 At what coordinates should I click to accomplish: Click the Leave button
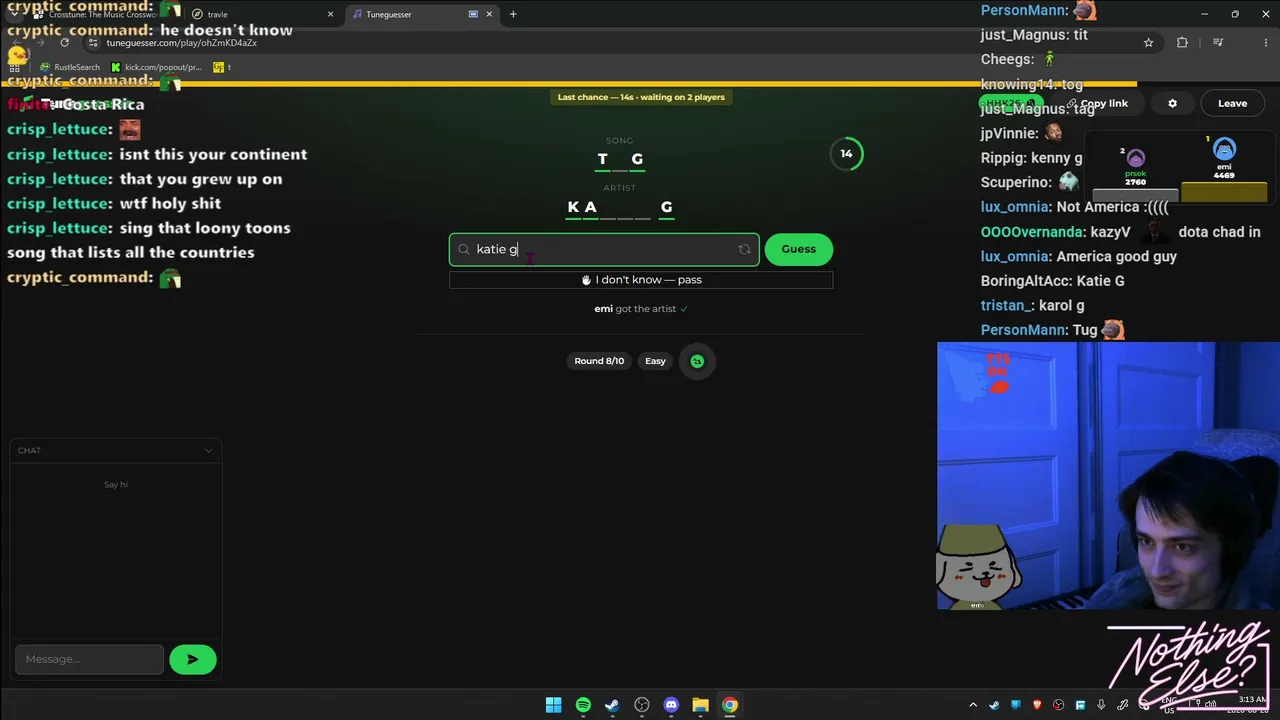[1232, 103]
